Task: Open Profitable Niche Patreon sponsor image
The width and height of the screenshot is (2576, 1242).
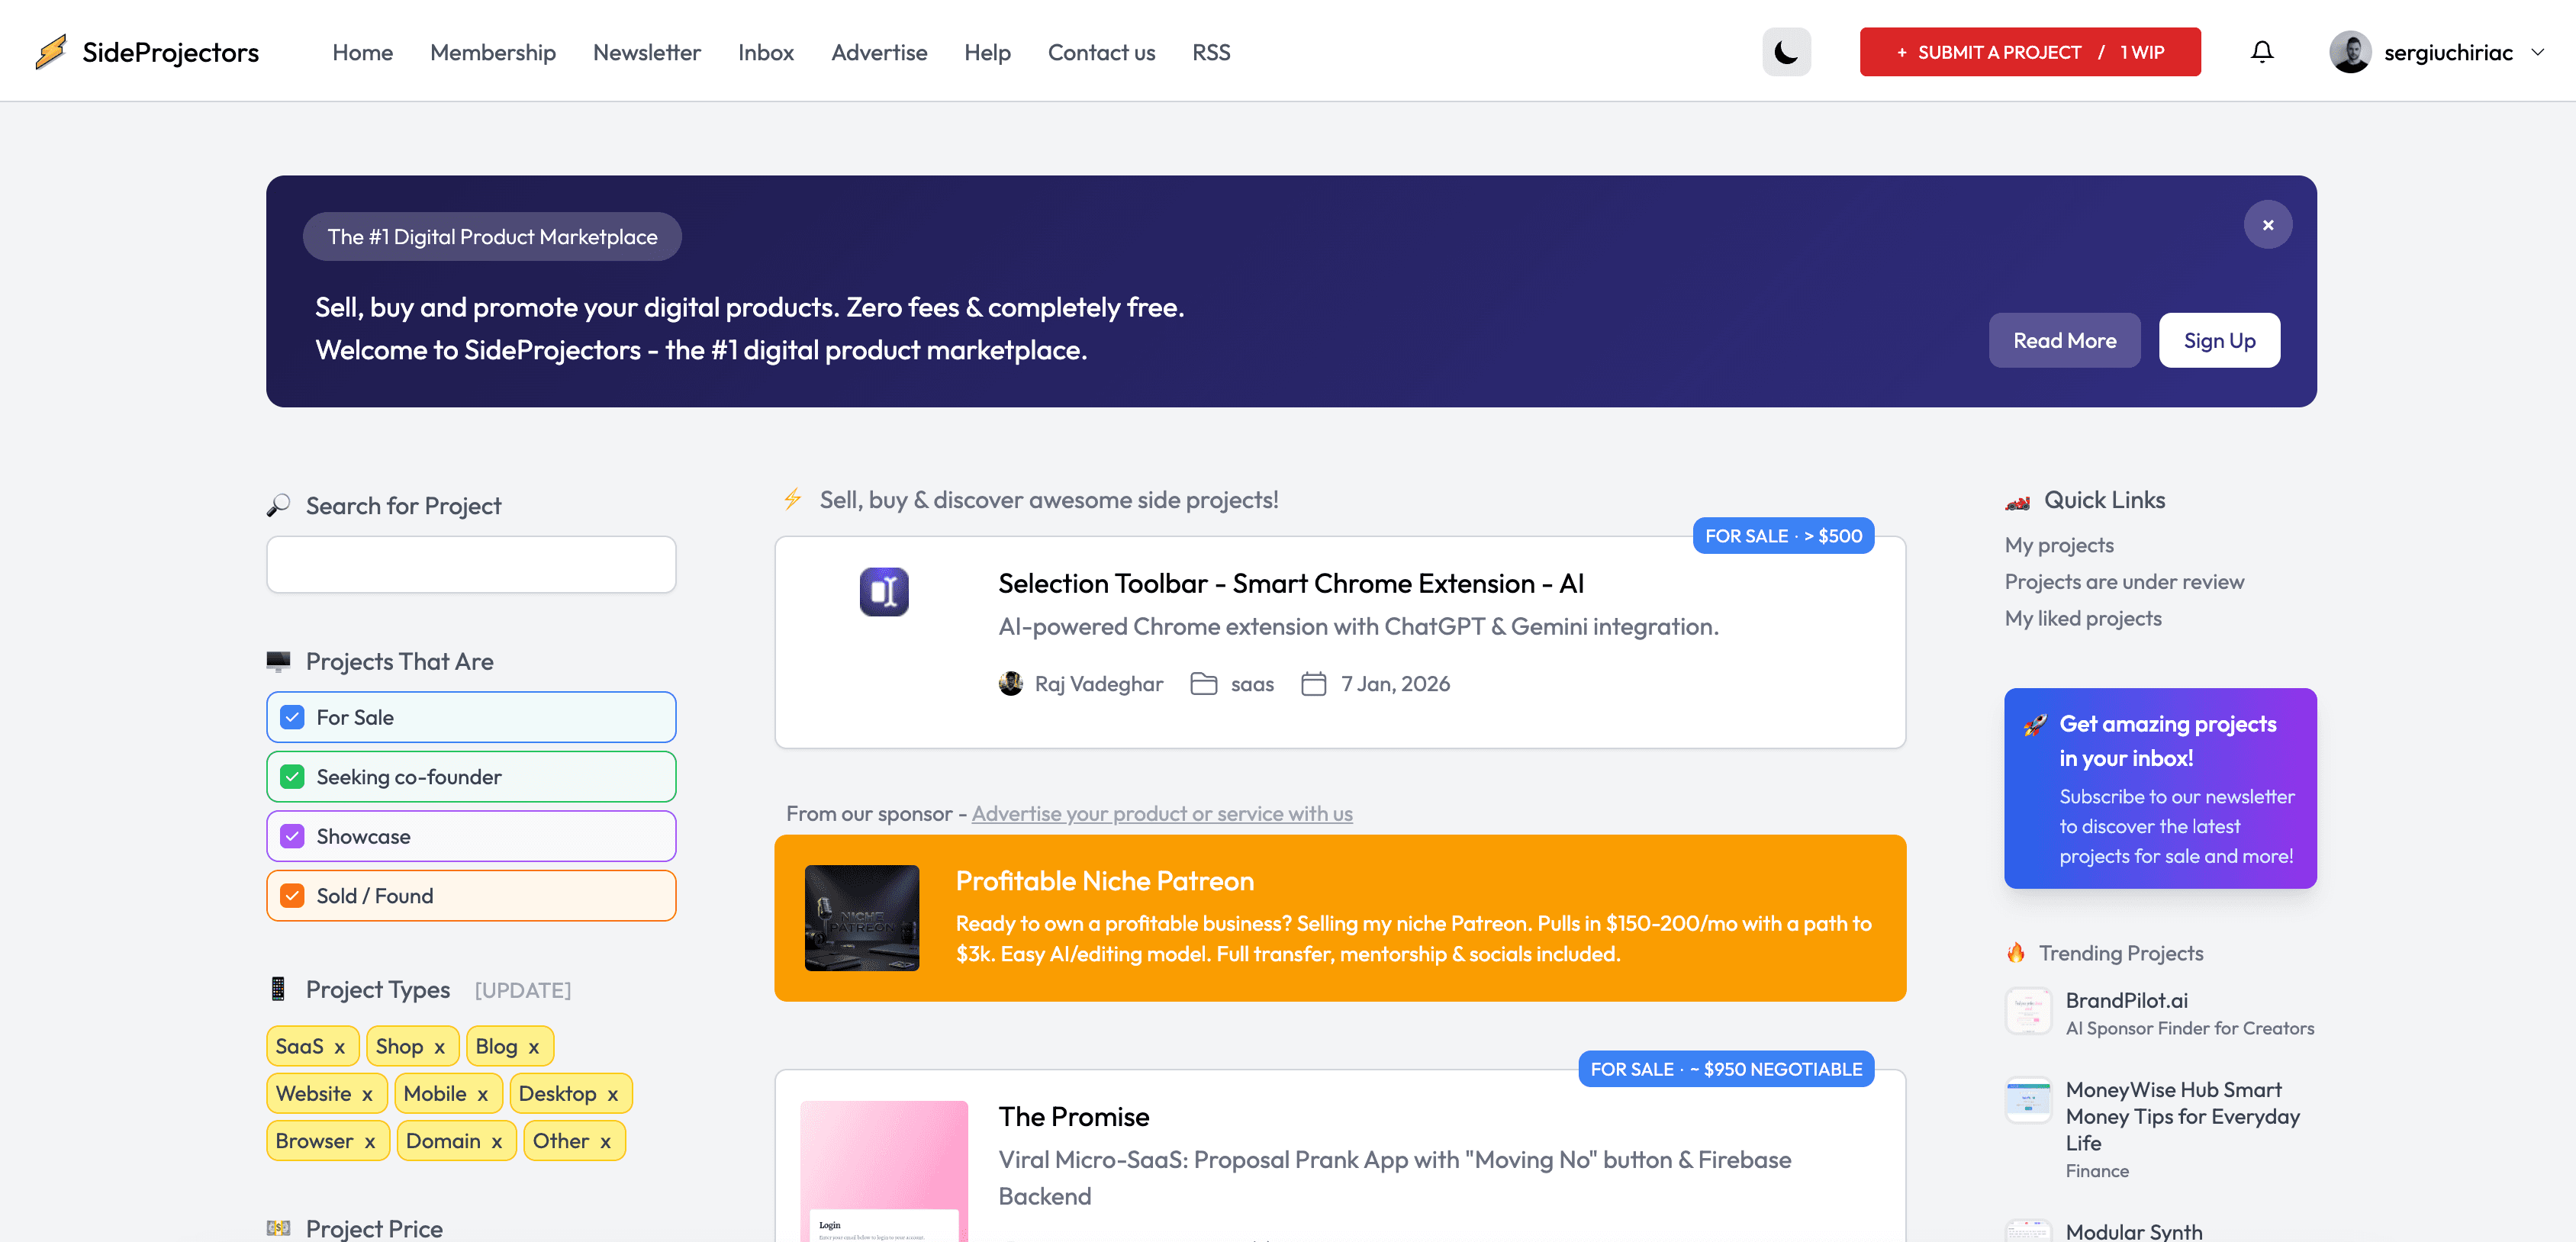Action: (x=862, y=918)
